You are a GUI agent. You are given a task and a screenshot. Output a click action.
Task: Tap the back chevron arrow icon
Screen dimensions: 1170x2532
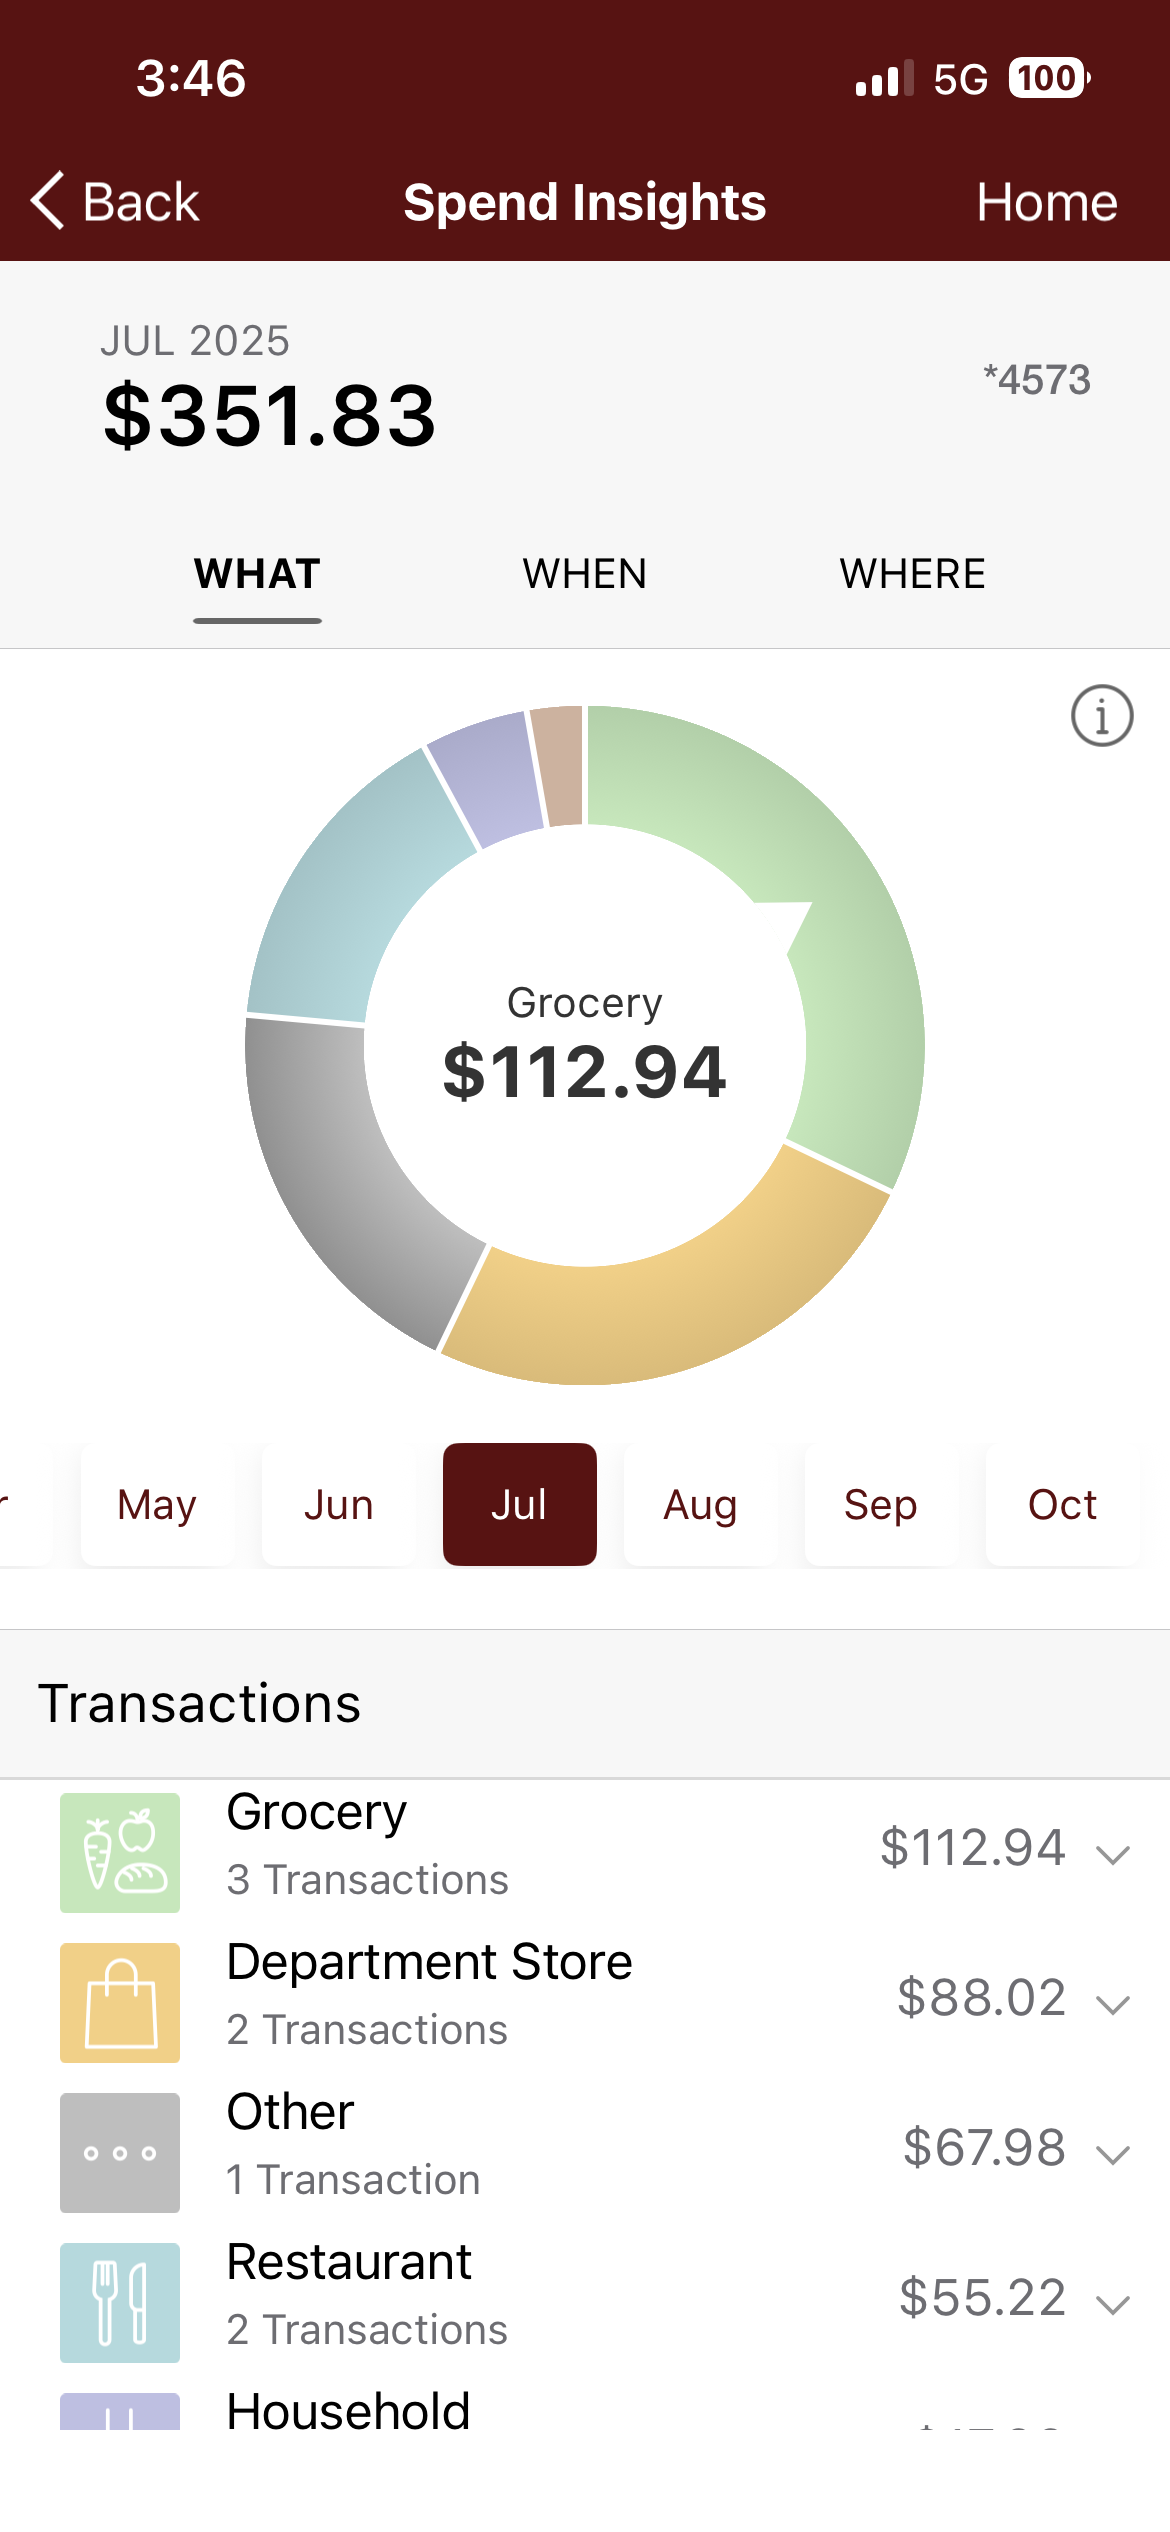(x=48, y=201)
